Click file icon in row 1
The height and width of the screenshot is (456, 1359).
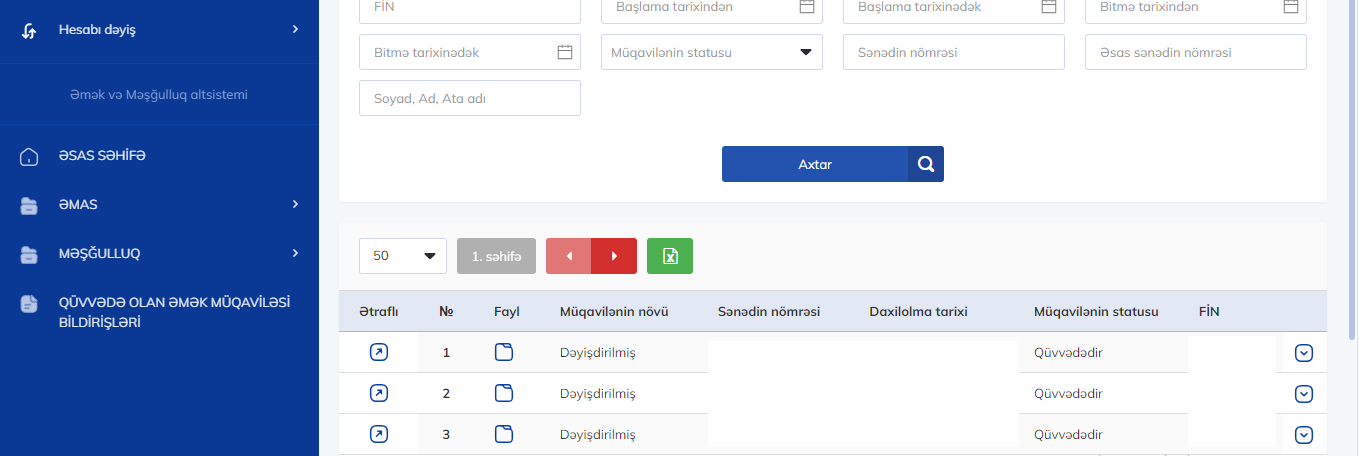coord(504,352)
